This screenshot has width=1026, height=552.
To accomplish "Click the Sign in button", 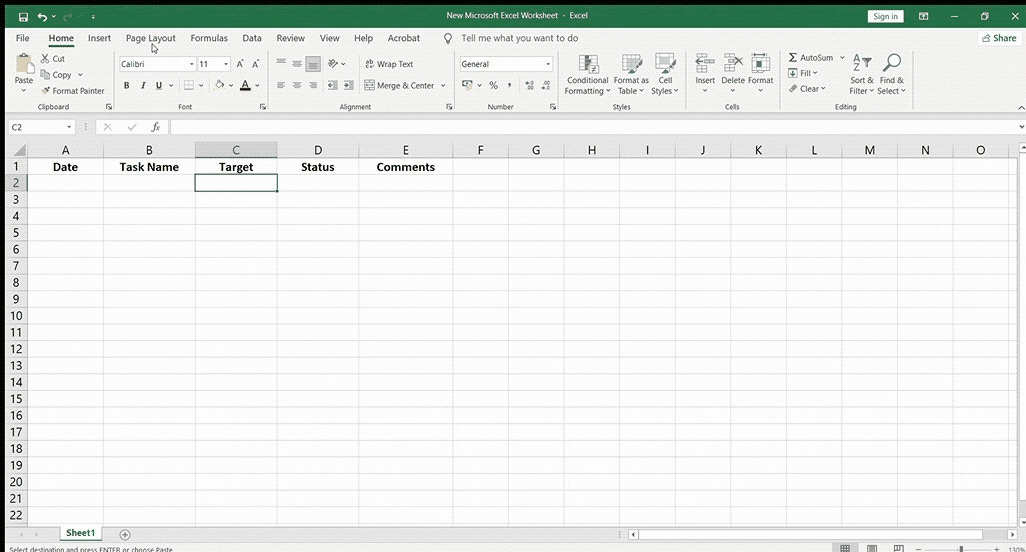I will (x=885, y=16).
